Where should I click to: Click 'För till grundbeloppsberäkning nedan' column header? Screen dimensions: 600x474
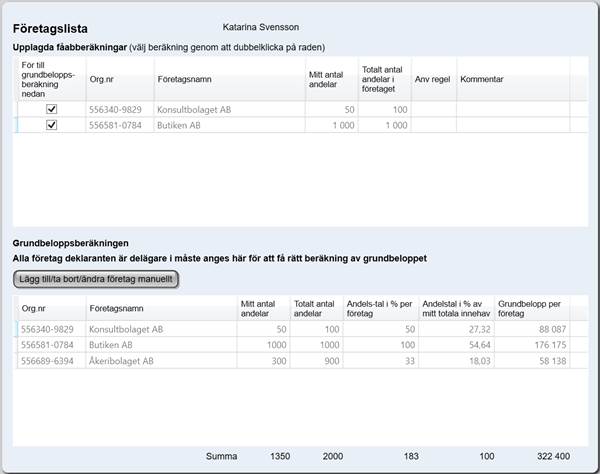50,78
